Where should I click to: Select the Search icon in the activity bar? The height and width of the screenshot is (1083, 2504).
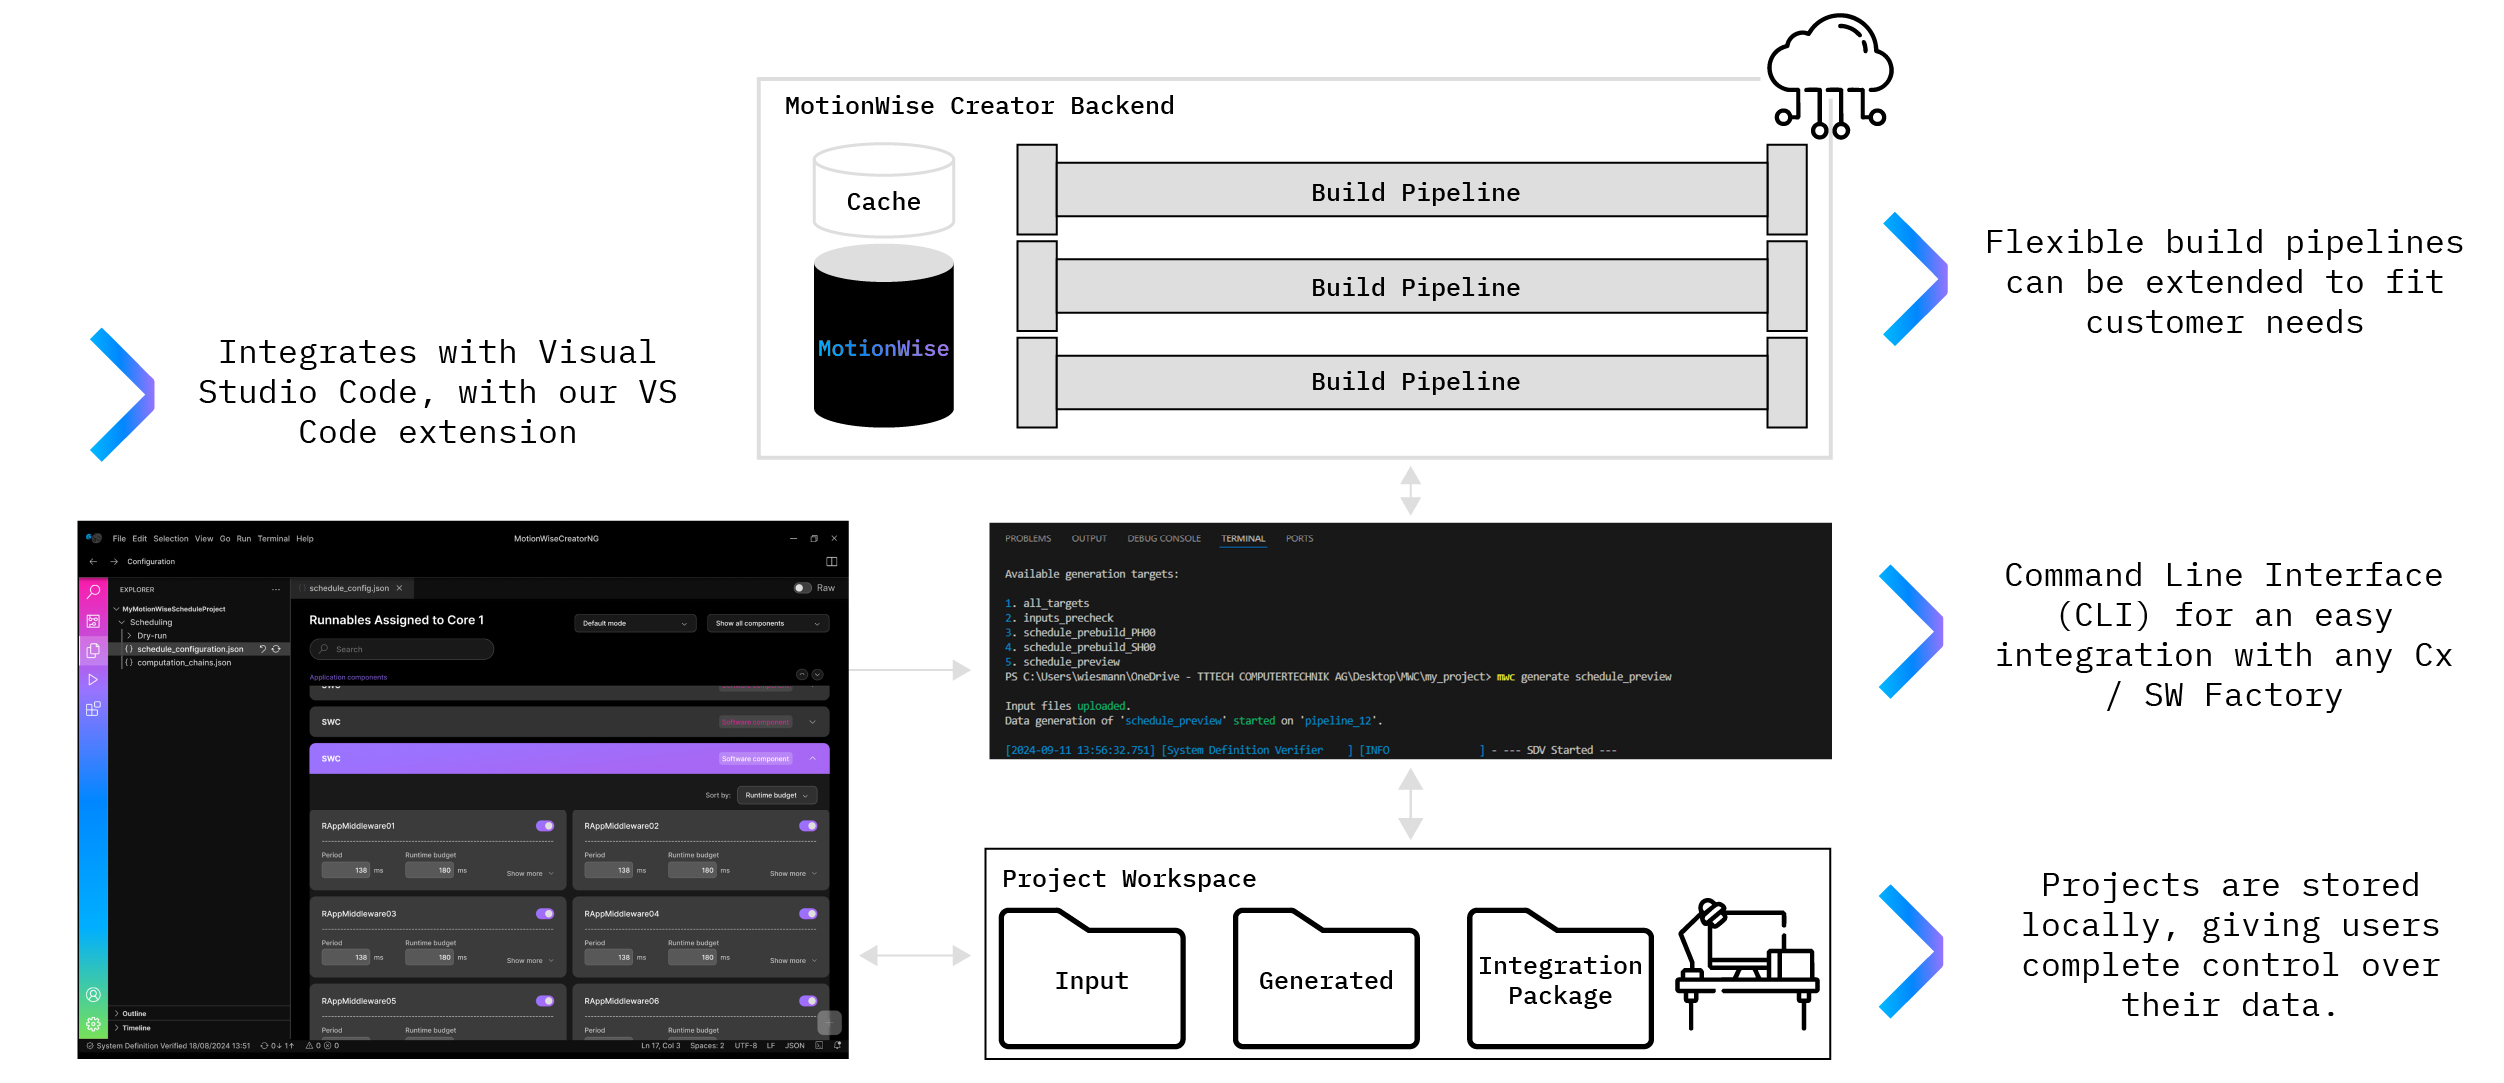coord(94,590)
